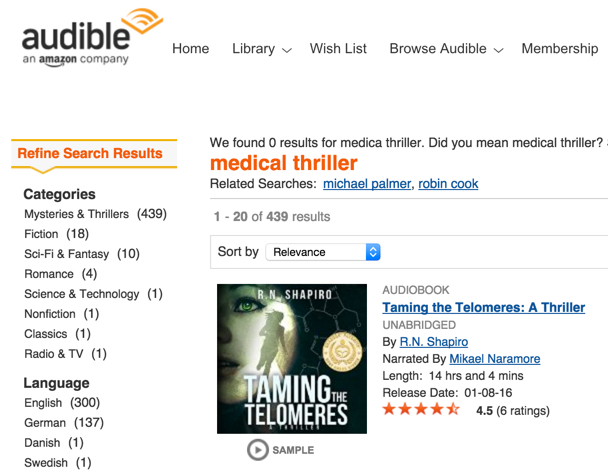Open the Wish List

pos(338,48)
